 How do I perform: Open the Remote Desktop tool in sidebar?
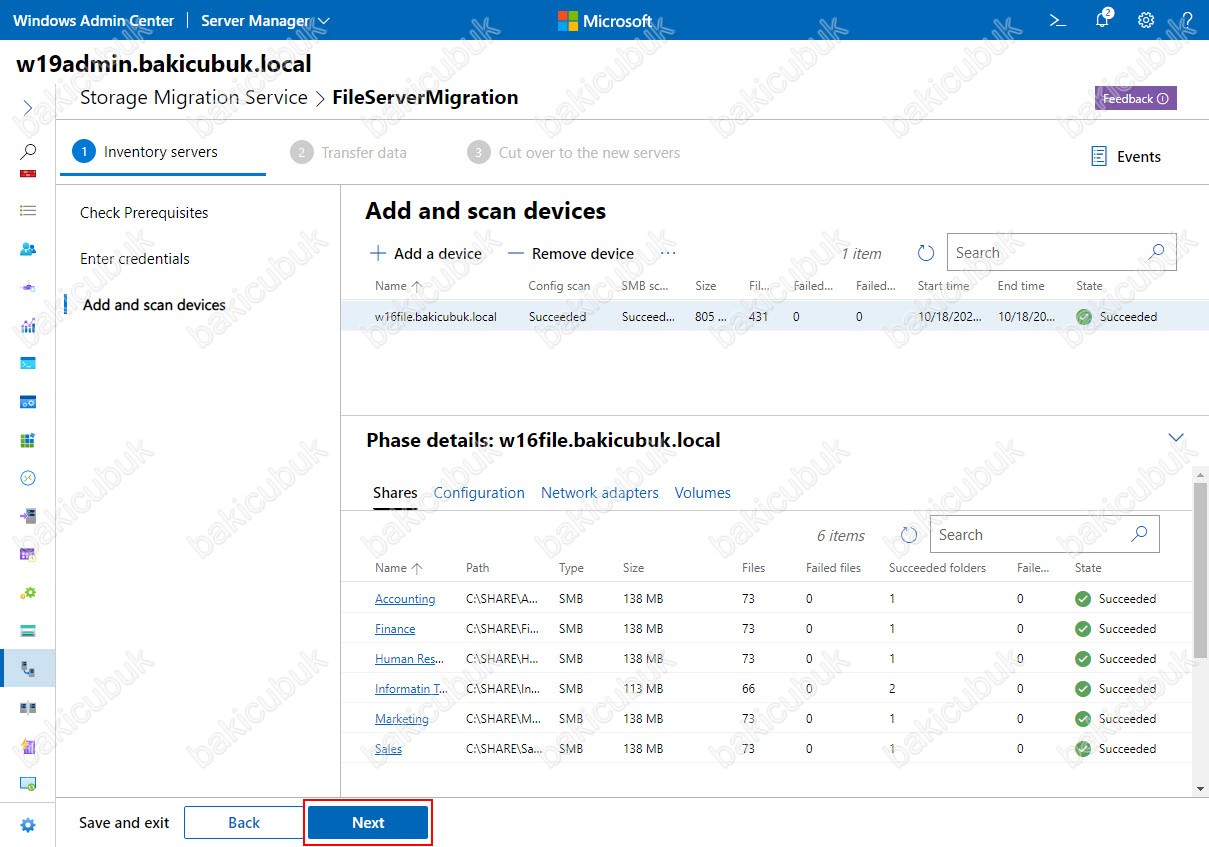(28, 478)
